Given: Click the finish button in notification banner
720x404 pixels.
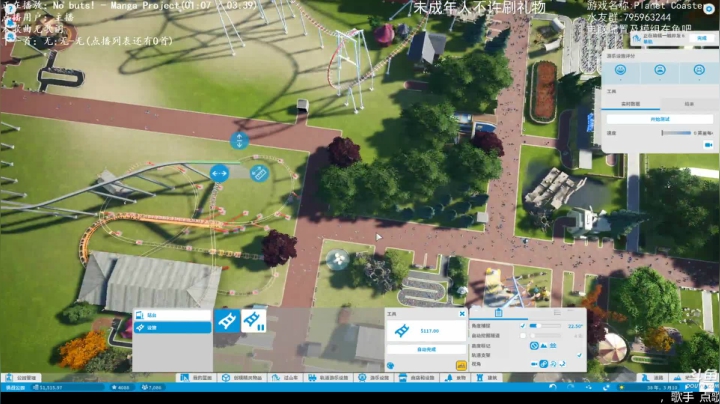Looking at the screenshot, I should tap(702, 39).
